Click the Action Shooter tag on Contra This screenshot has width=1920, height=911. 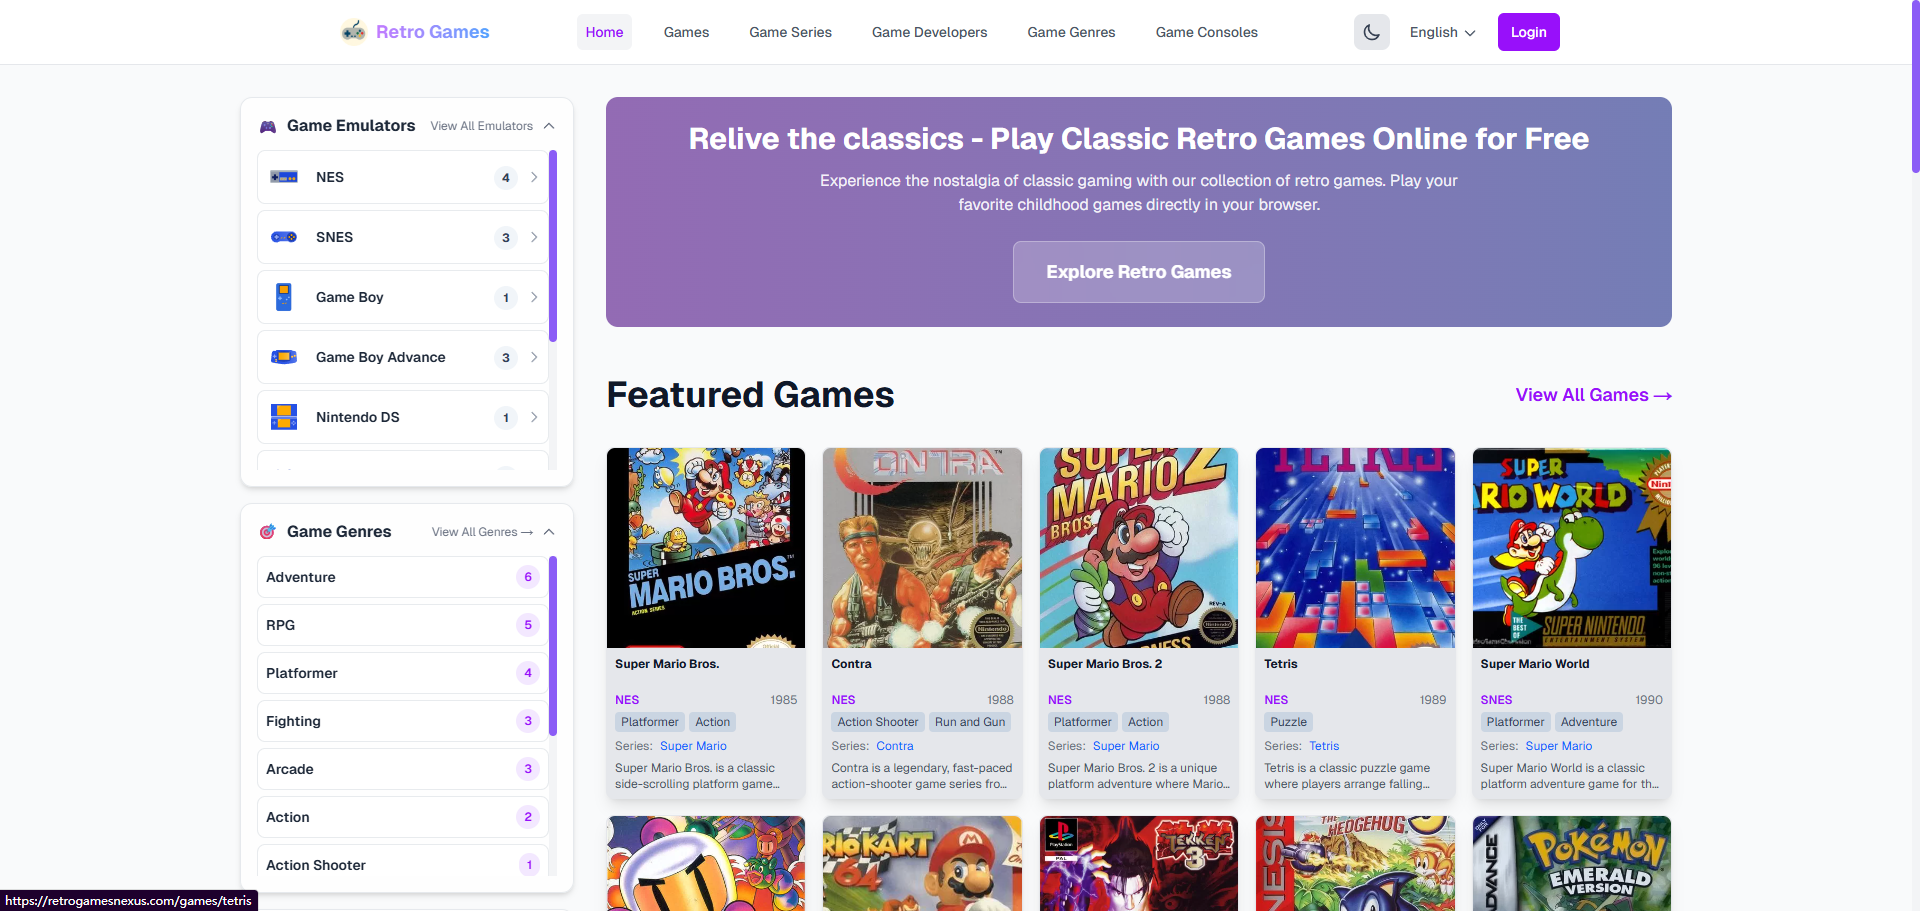point(878,722)
